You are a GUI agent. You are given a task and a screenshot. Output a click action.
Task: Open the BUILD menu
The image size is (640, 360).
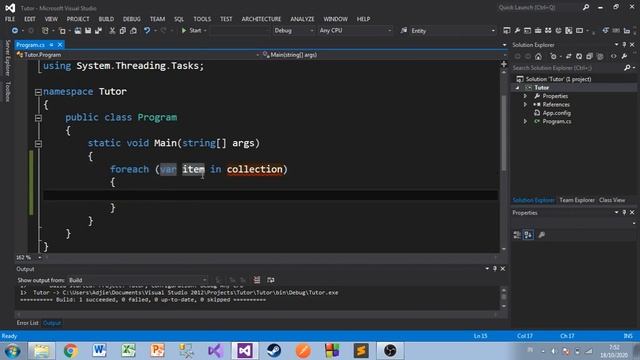pyautogui.click(x=106, y=19)
